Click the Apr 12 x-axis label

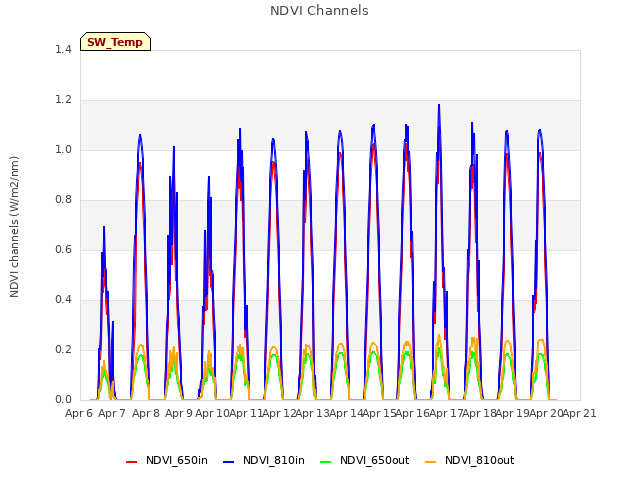[x=279, y=413]
